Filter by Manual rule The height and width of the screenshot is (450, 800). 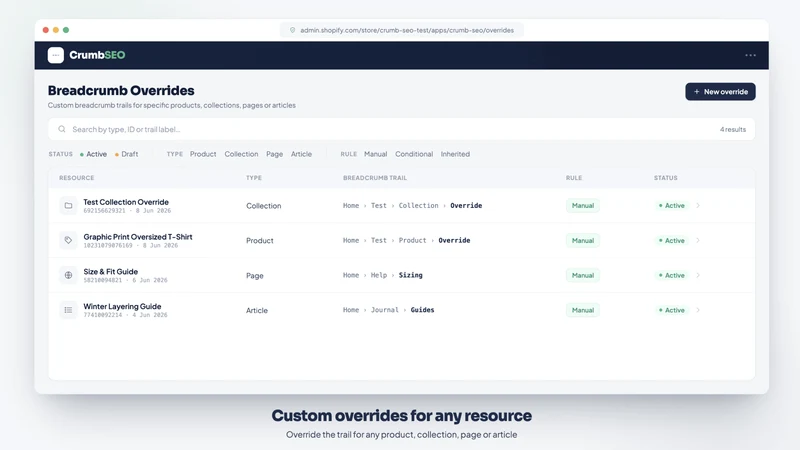click(376, 154)
